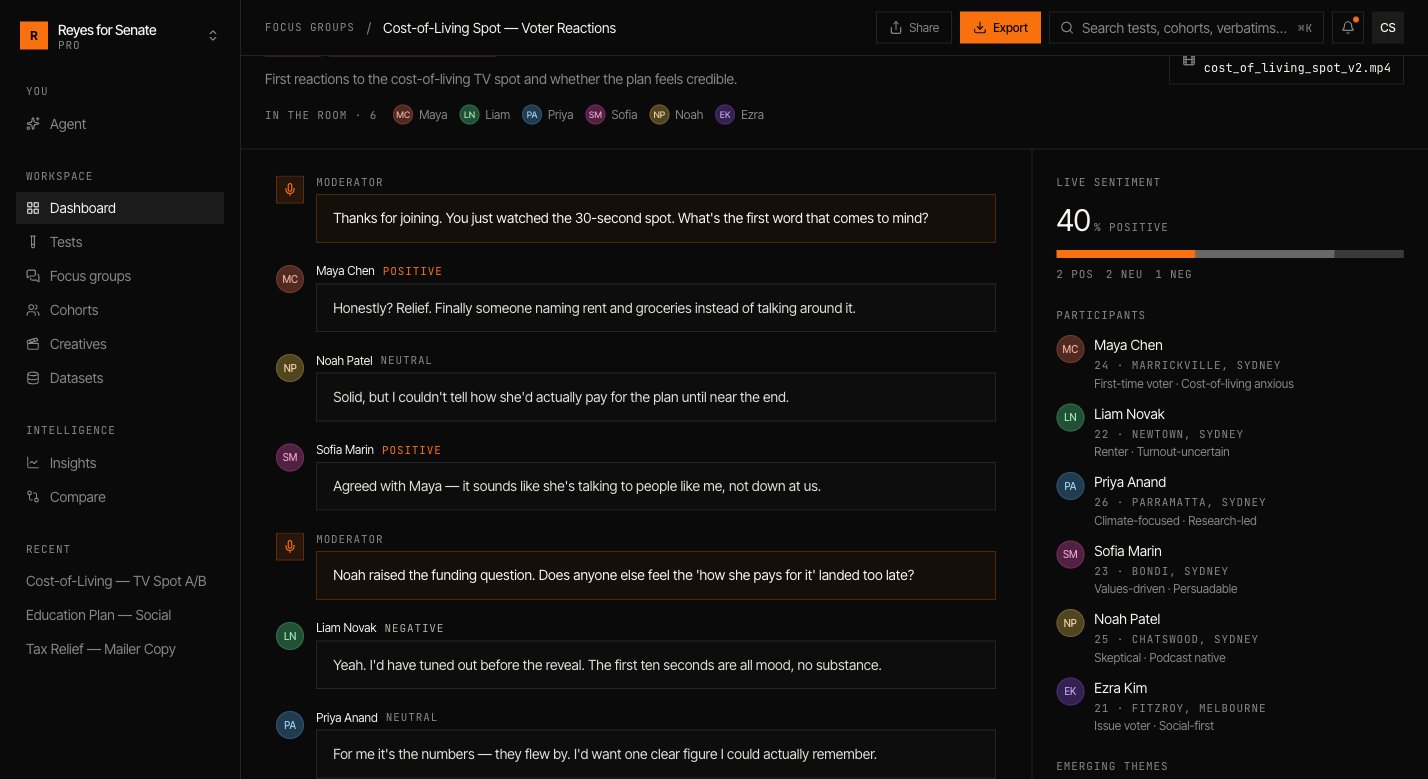Open Insights in the sidebar

tap(120, 463)
